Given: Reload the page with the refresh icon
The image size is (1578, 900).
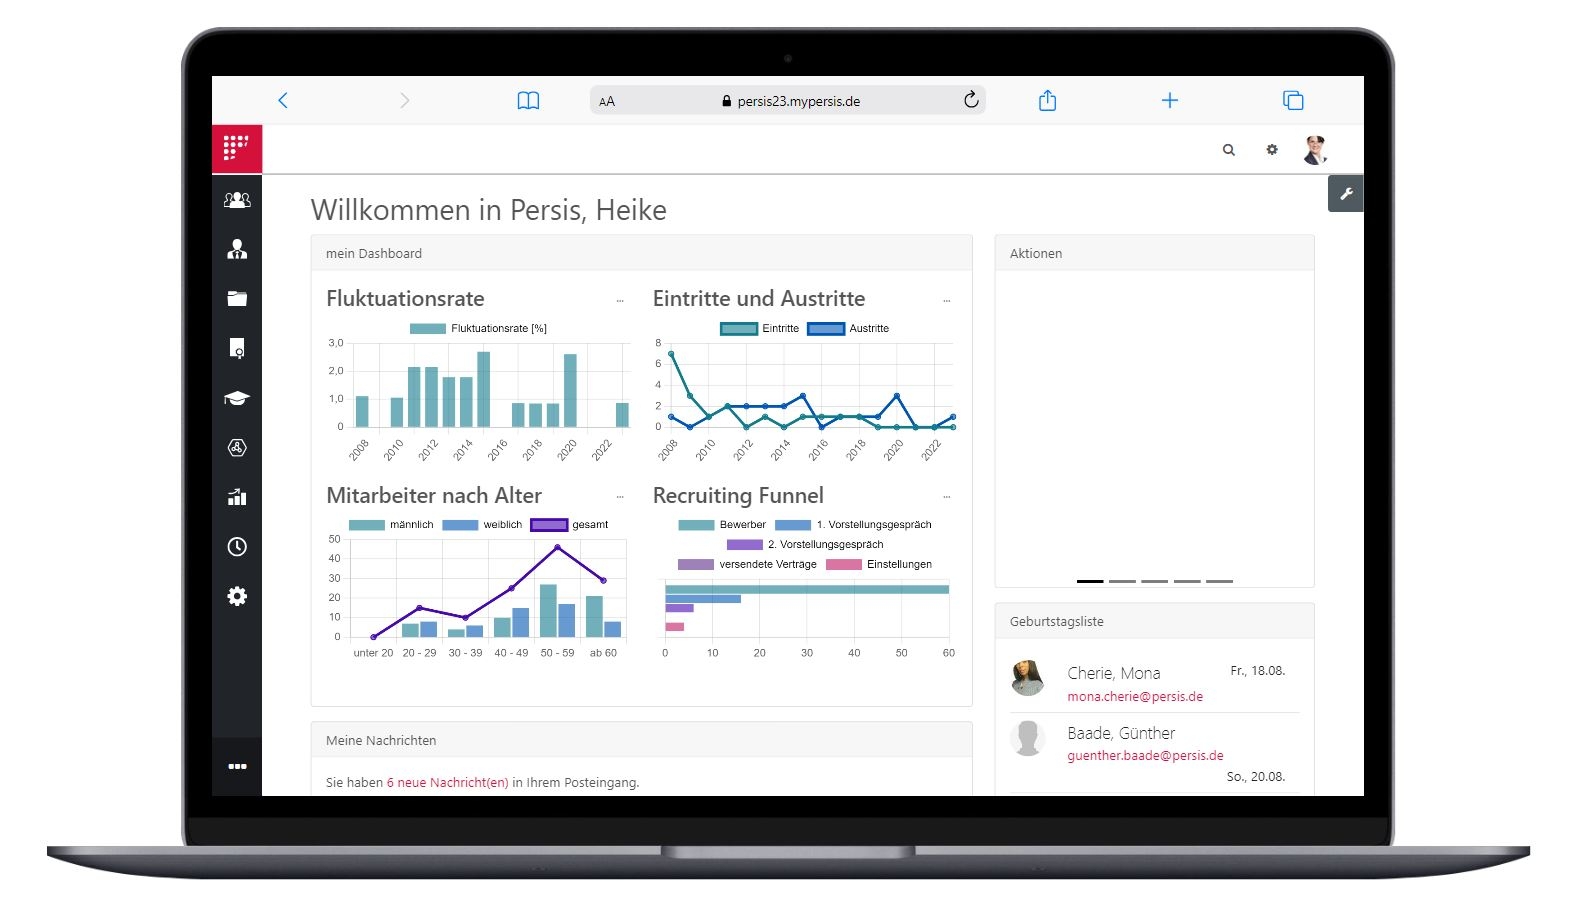Looking at the screenshot, I should pos(971,99).
